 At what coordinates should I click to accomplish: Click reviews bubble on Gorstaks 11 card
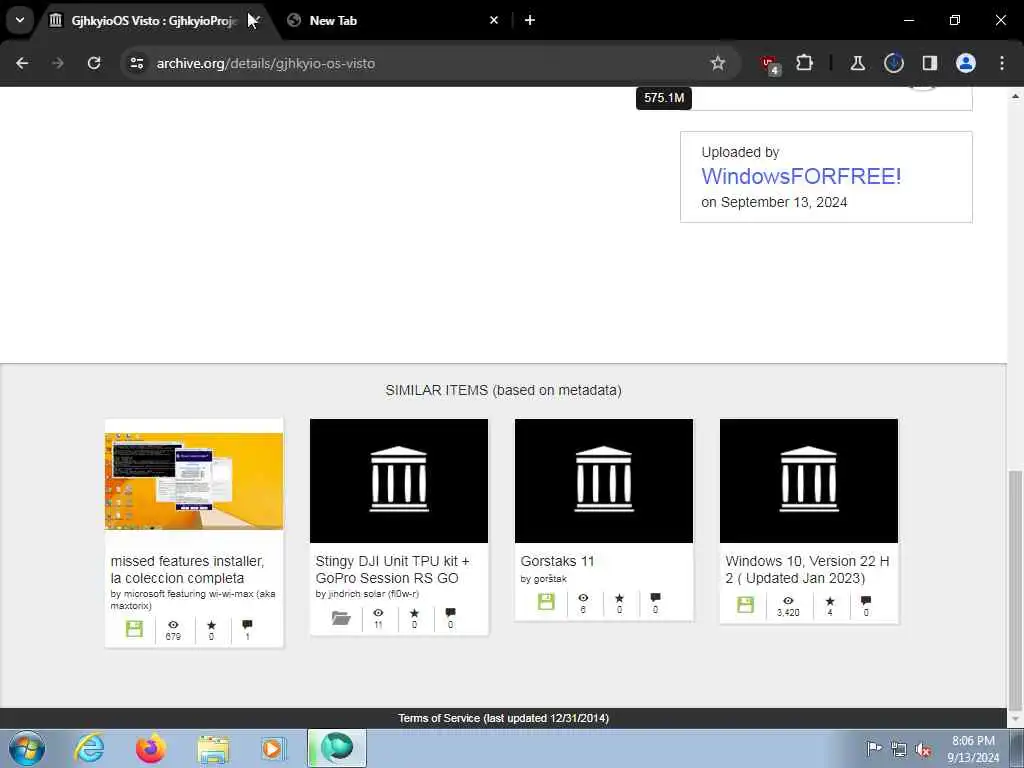point(655,598)
